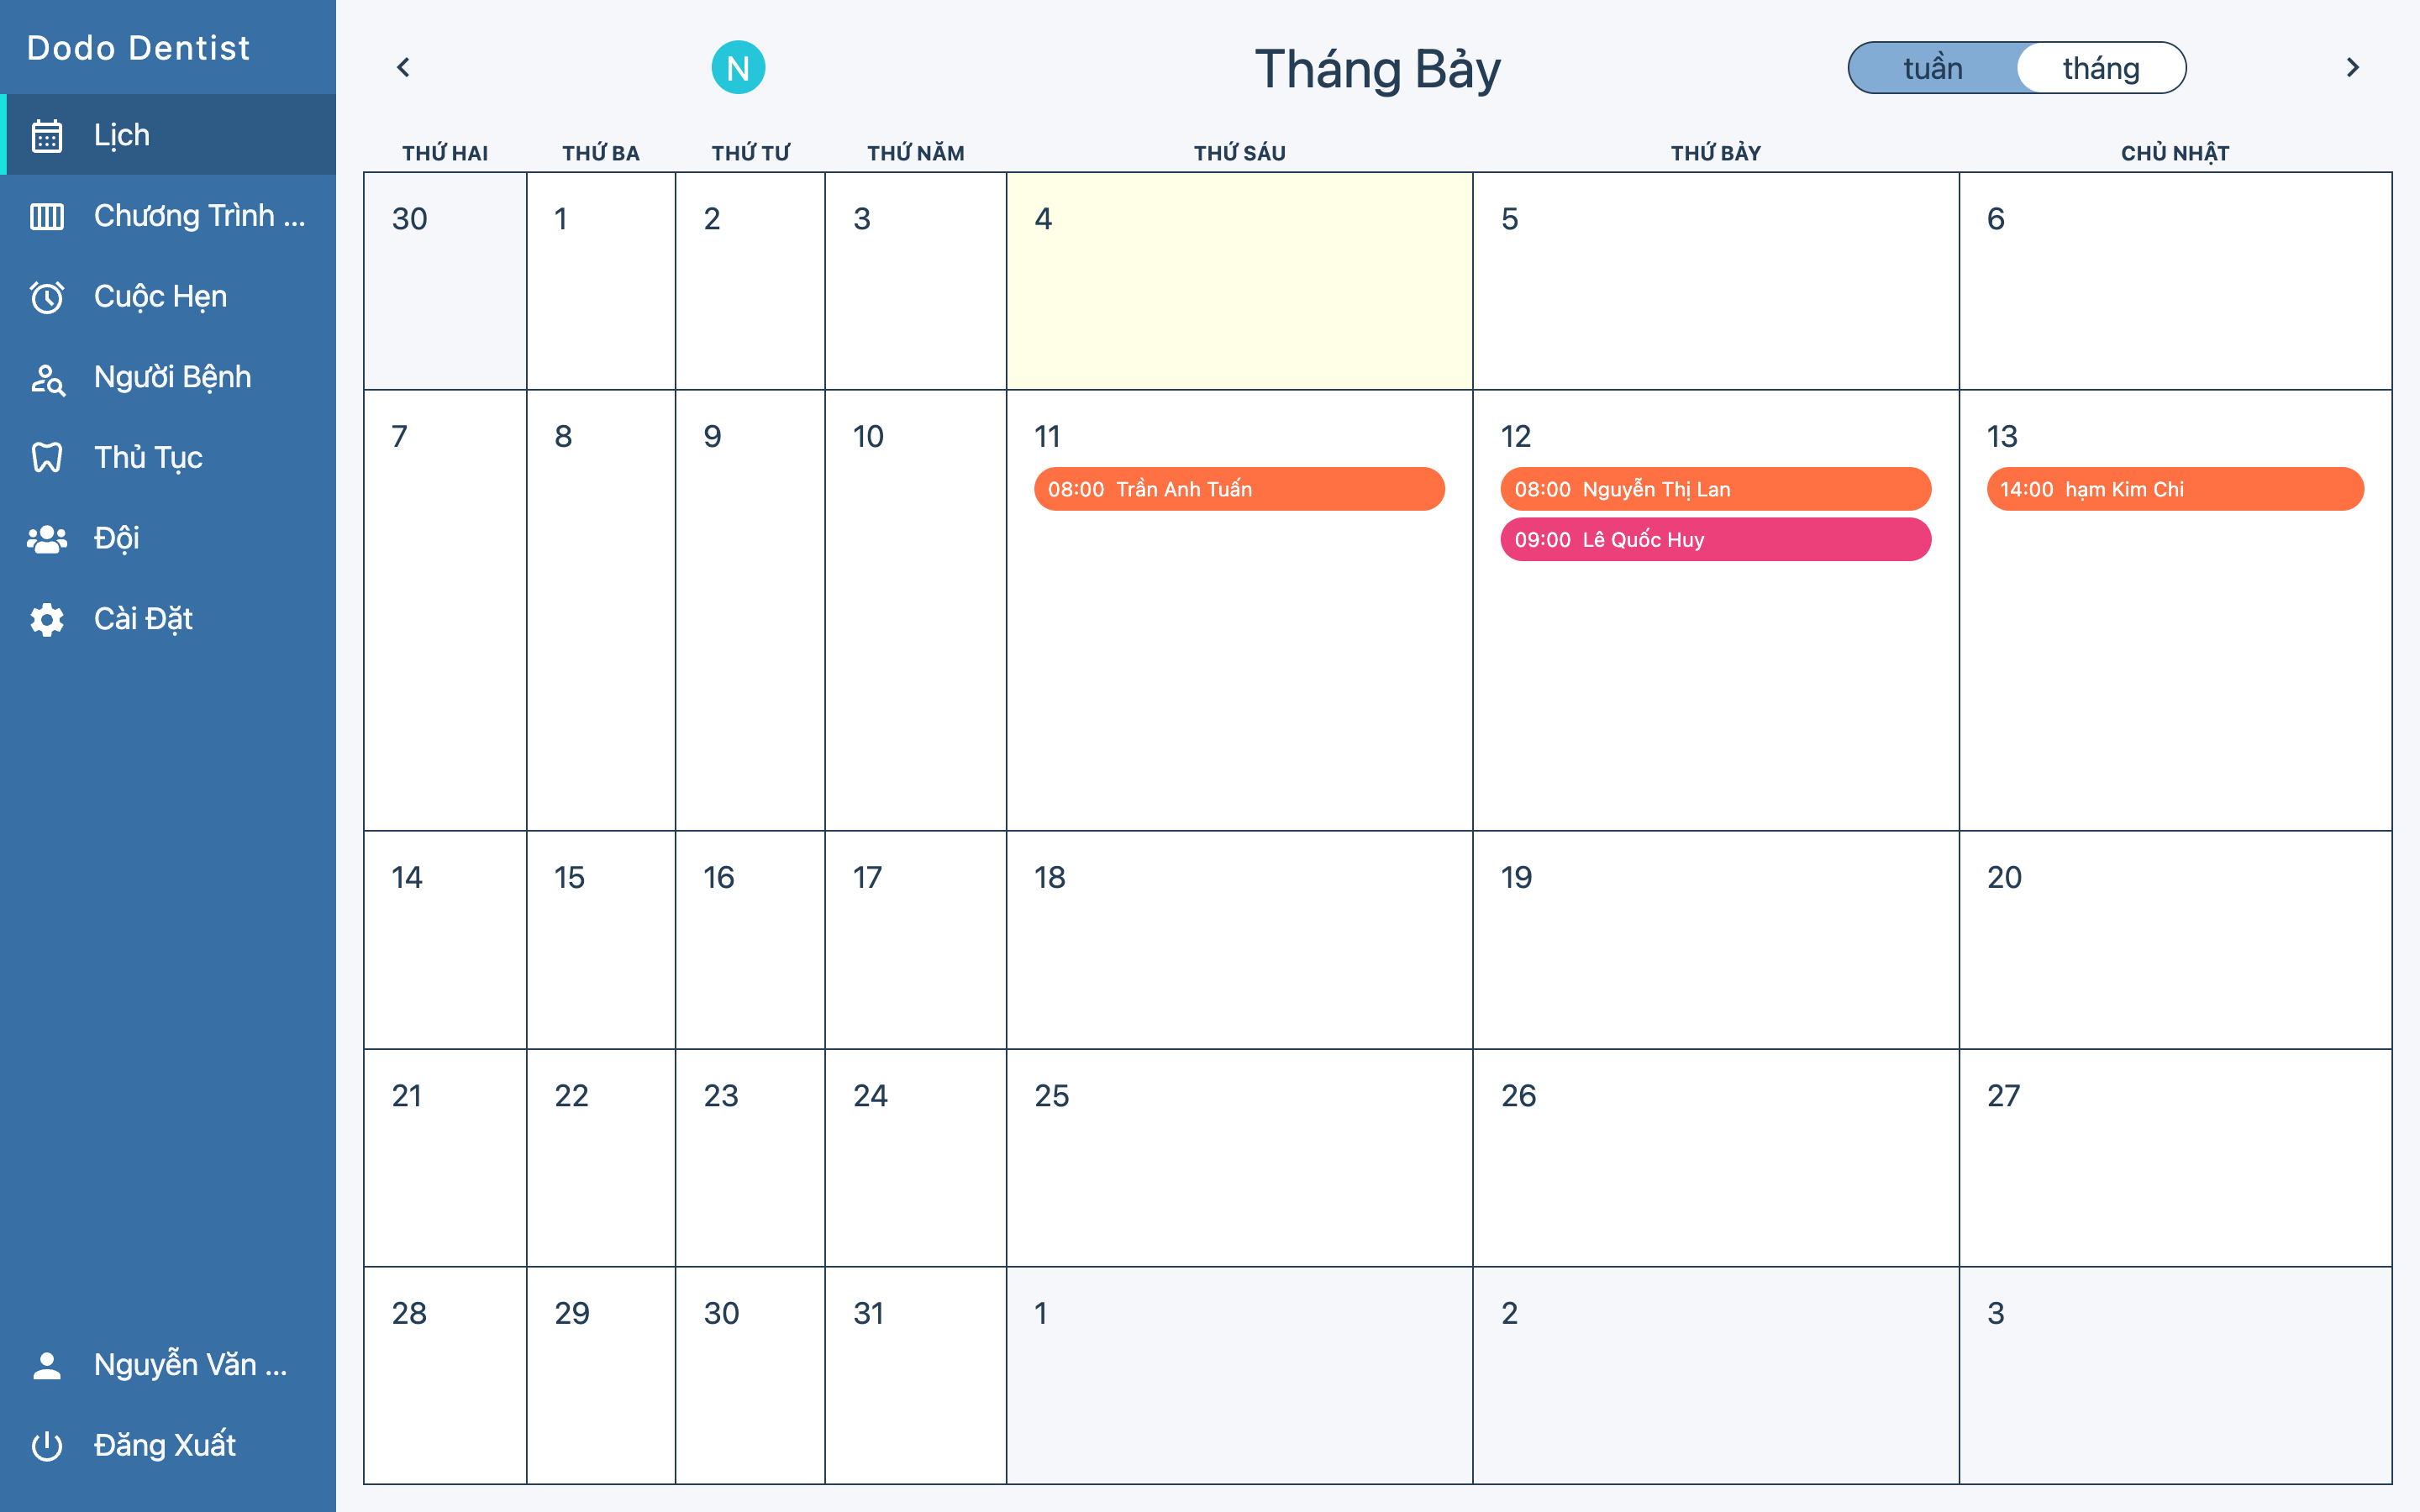The image size is (2420, 1512).
Task: Click the orange 14:00 Kim Chi appointment
Action: coord(2175,489)
